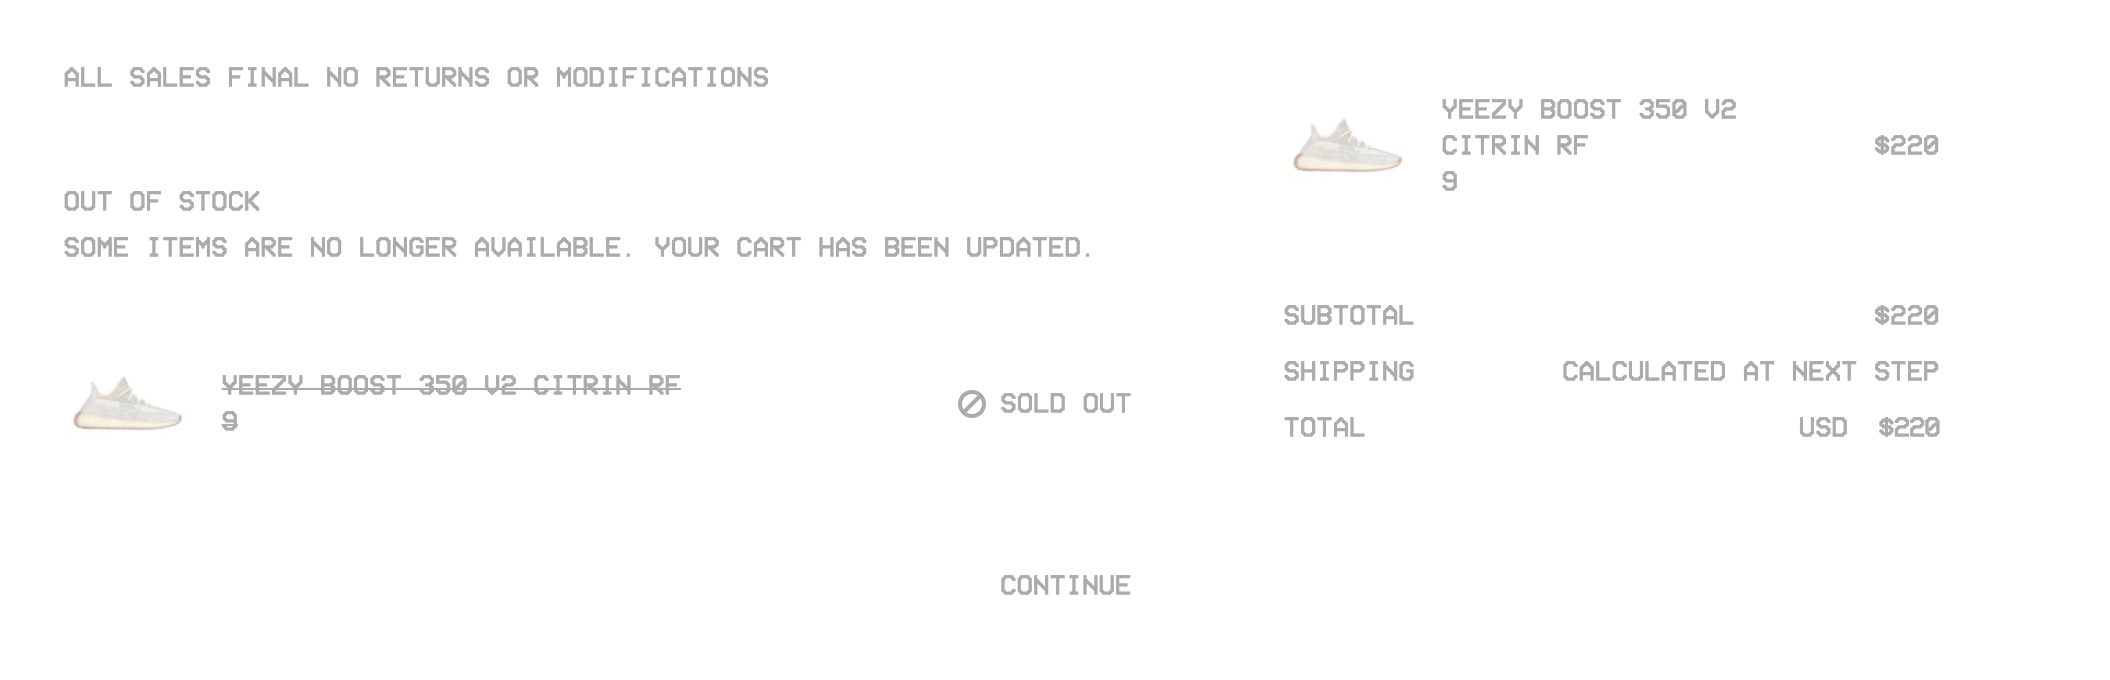The width and height of the screenshot is (2110, 680).
Task: Click the order summary Yeezy shoe thumbnail
Action: pyautogui.click(x=1347, y=145)
